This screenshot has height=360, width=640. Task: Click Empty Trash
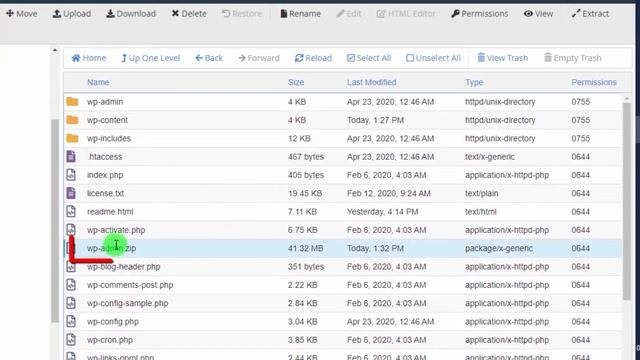tap(573, 58)
